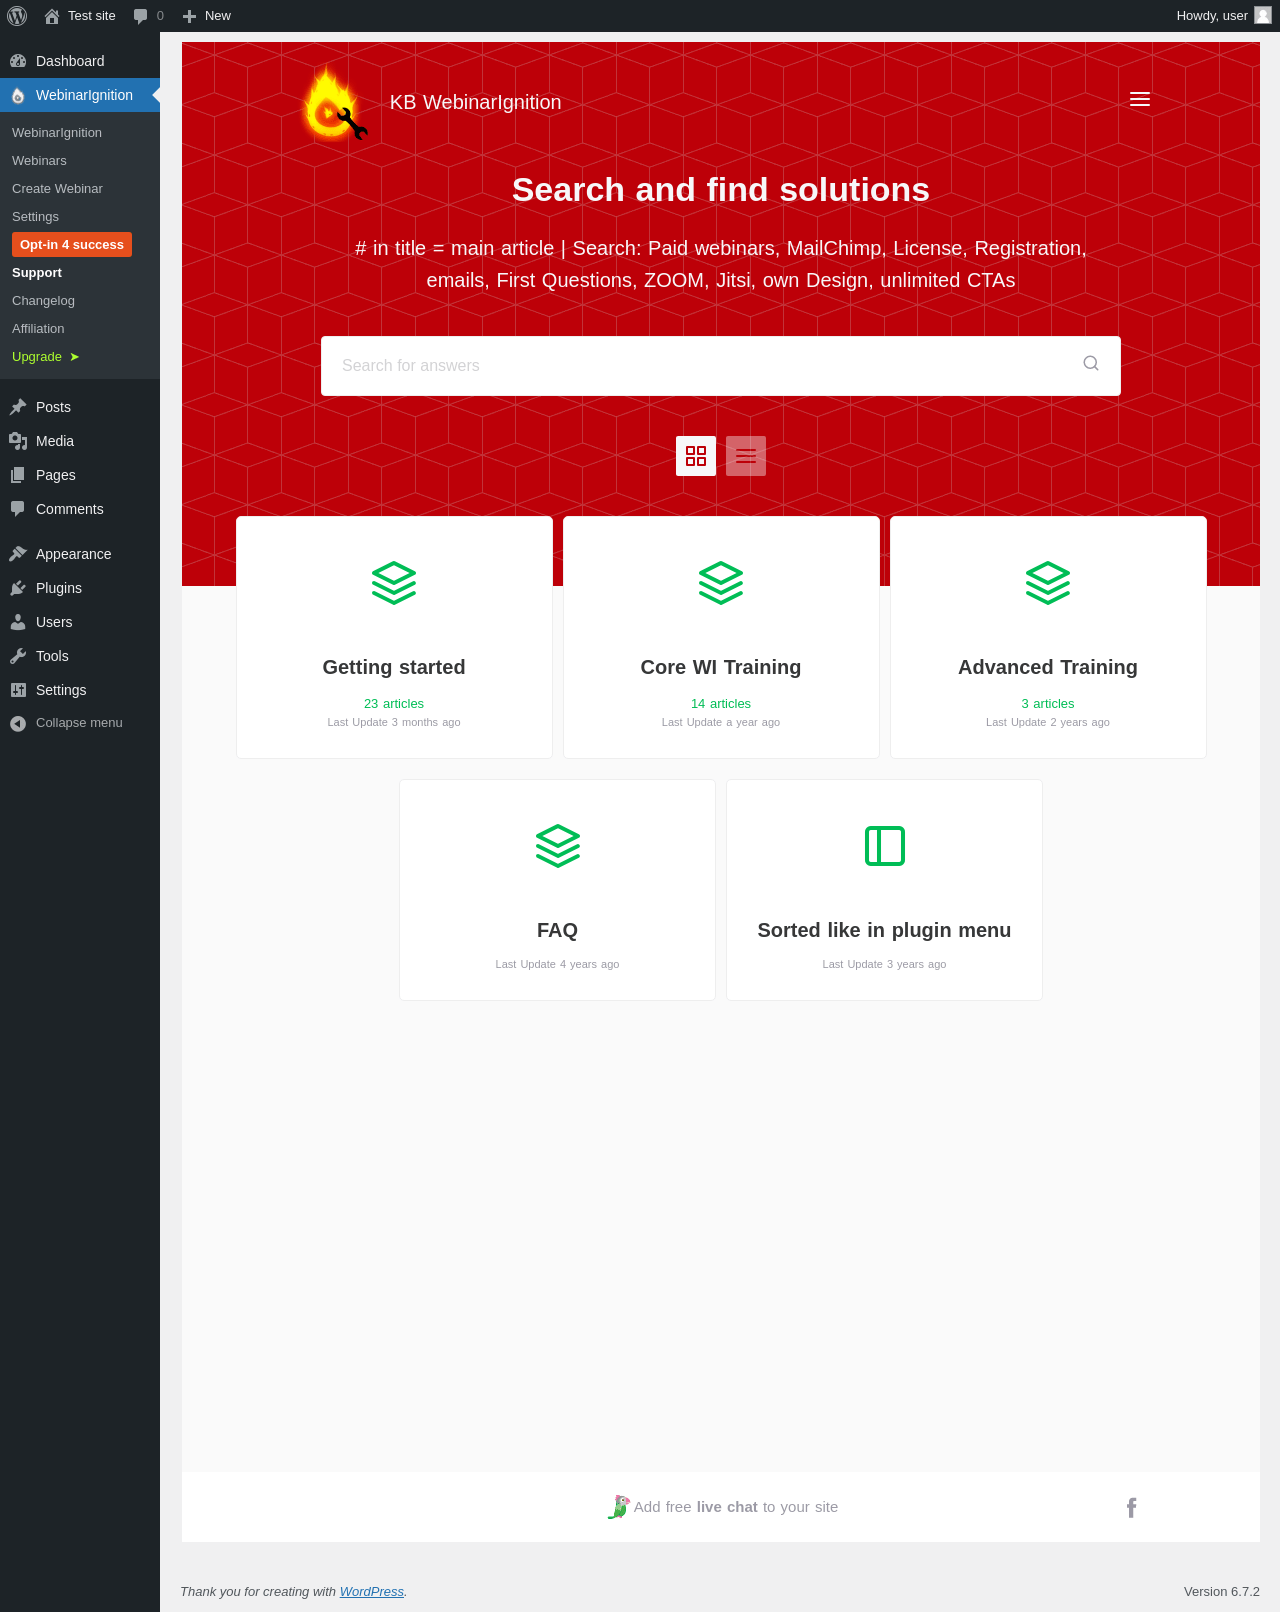Open the Users menu

tap(80, 622)
